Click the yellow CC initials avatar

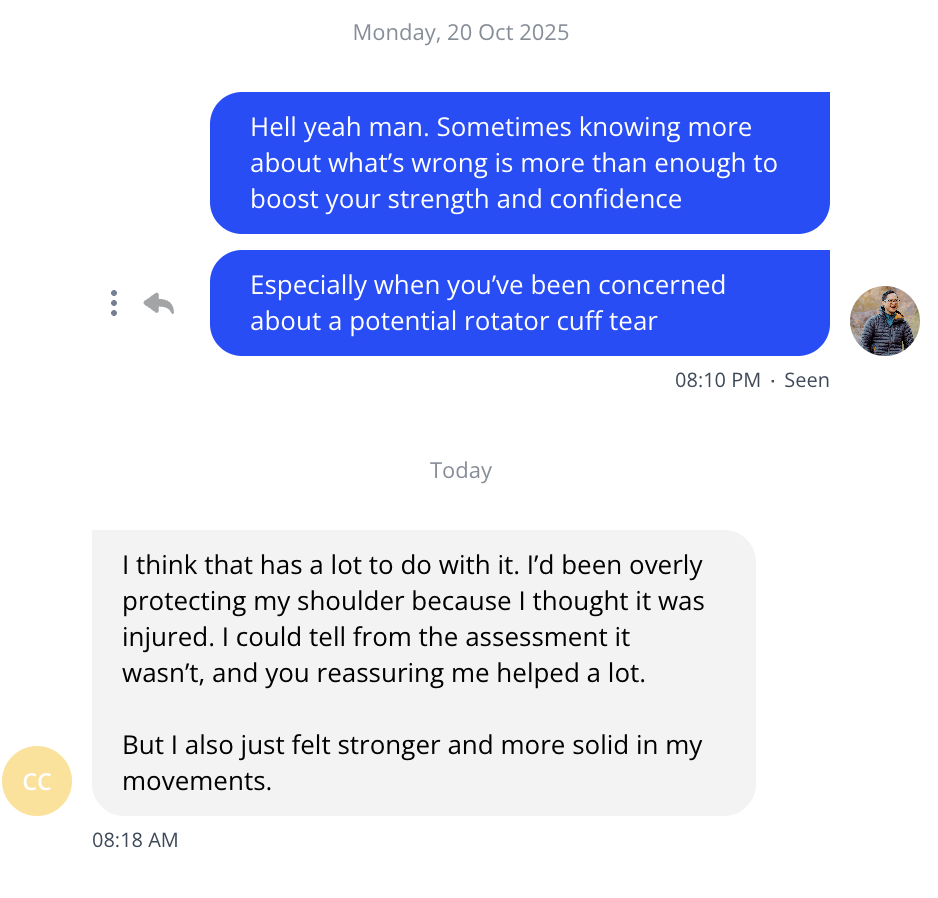coord(37,781)
